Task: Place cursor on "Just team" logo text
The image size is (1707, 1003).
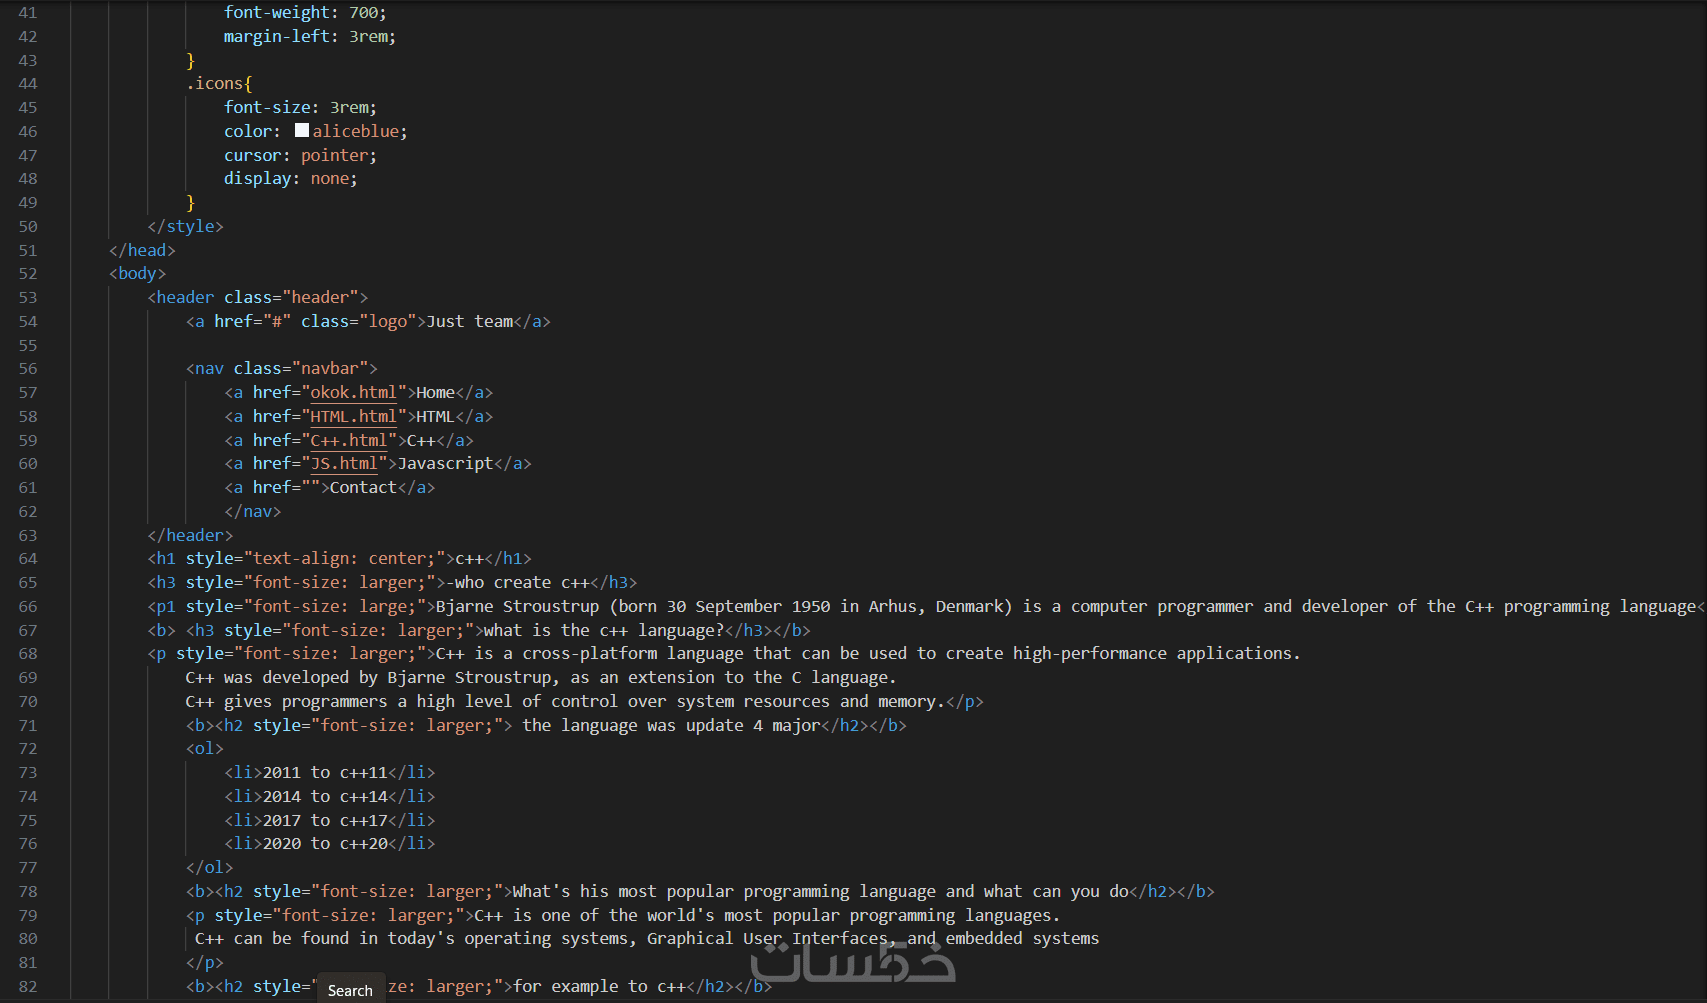Action: (x=470, y=322)
